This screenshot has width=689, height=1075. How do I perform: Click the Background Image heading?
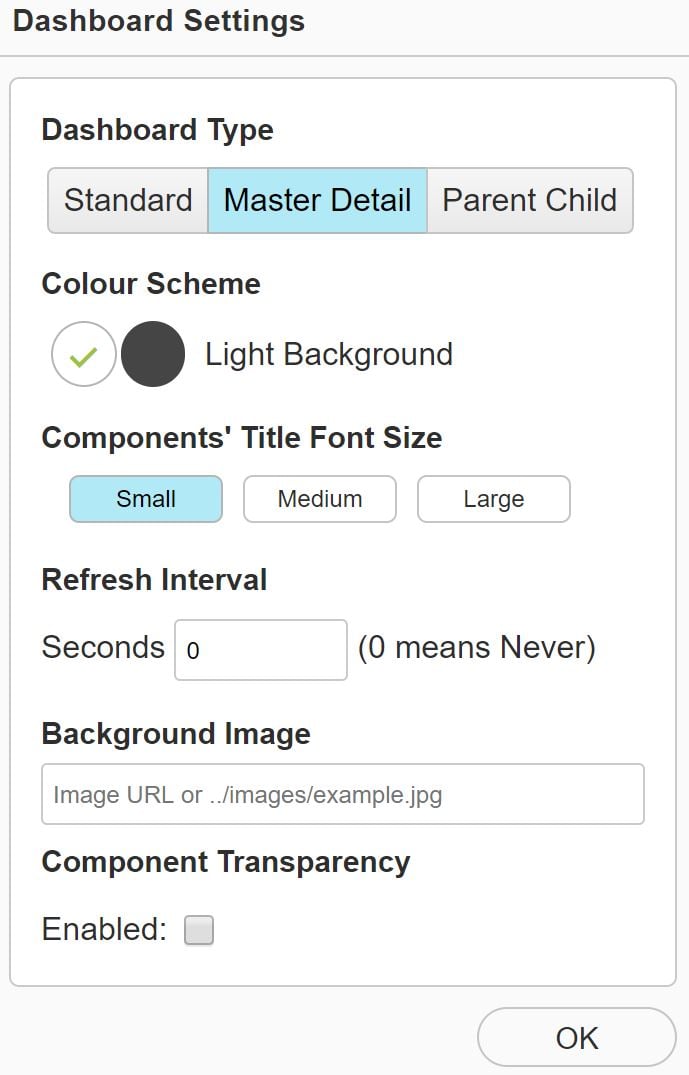pos(175,733)
